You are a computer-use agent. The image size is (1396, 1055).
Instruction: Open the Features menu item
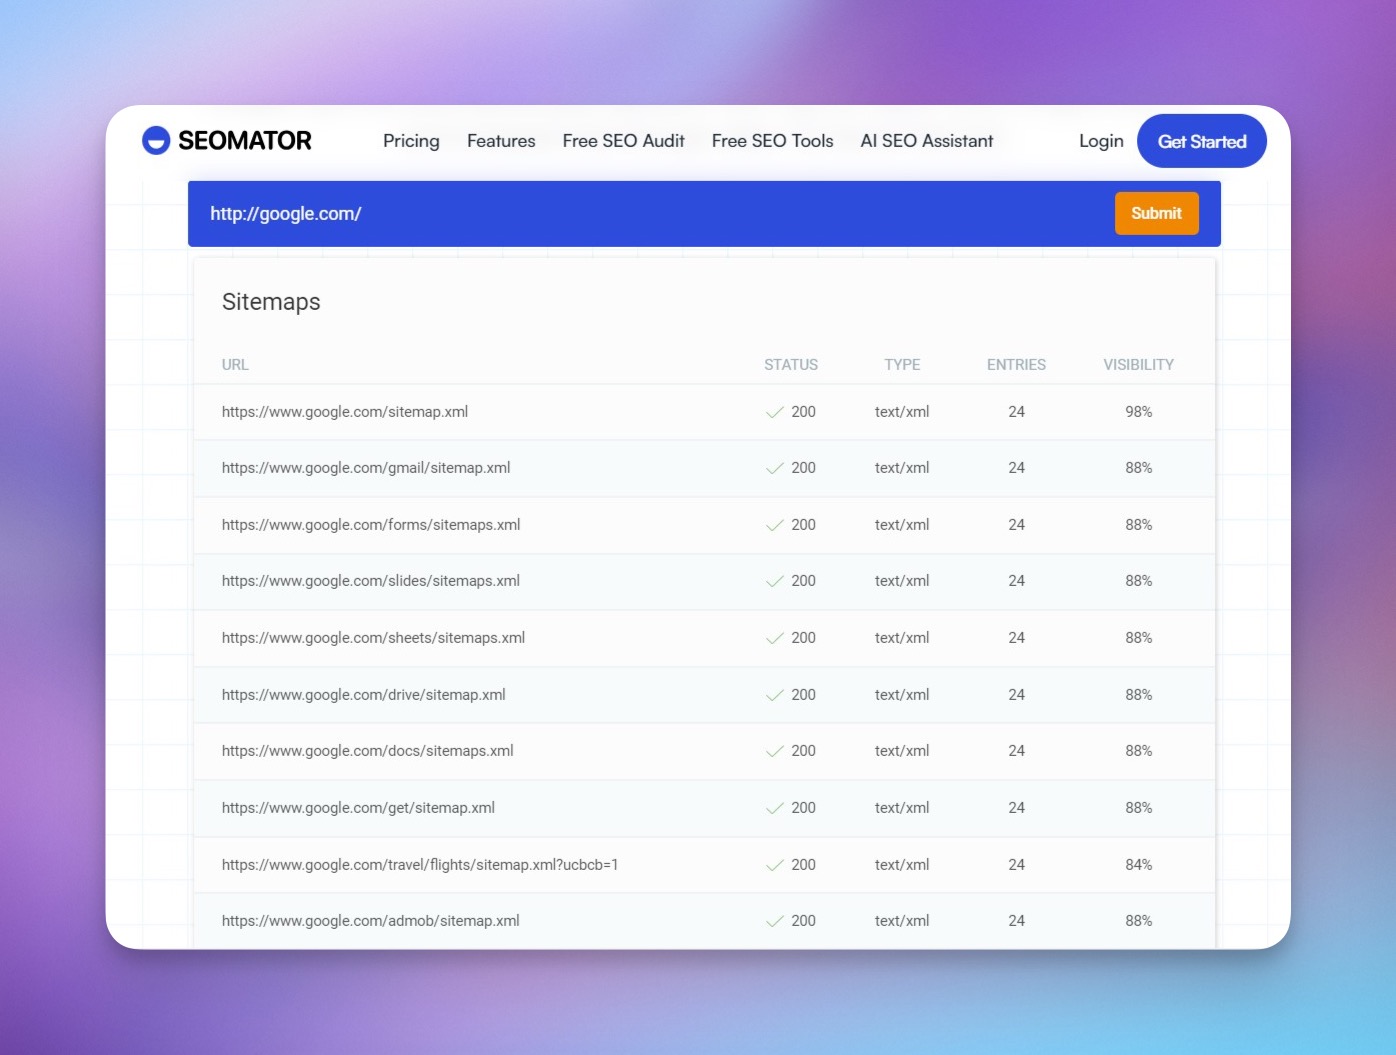pyautogui.click(x=500, y=141)
